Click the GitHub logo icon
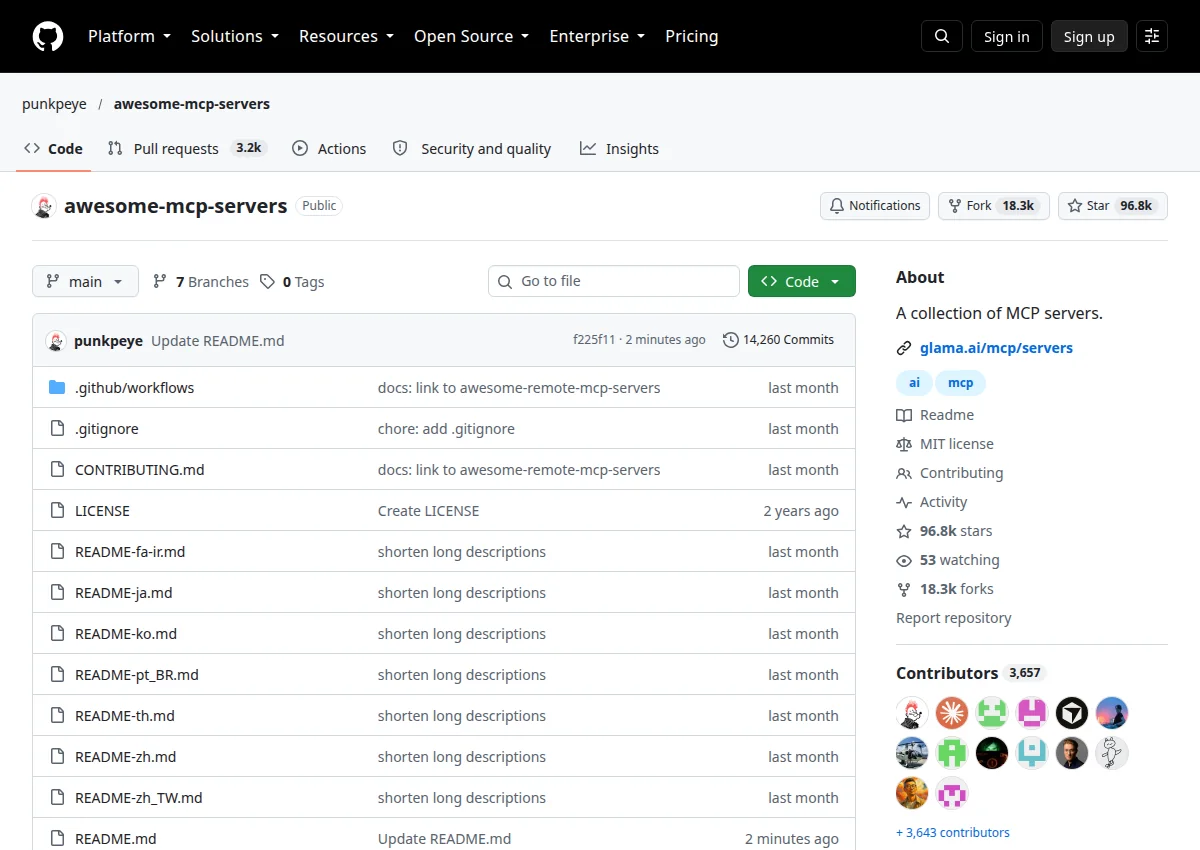The image size is (1200, 850). (48, 36)
